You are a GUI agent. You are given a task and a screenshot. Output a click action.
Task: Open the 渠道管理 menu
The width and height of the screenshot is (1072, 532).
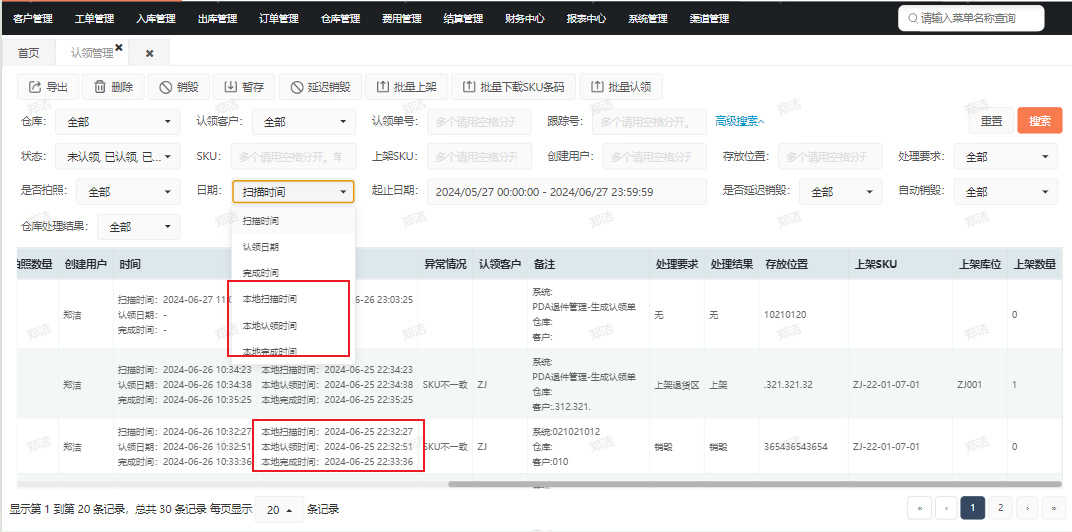pyautogui.click(x=710, y=18)
